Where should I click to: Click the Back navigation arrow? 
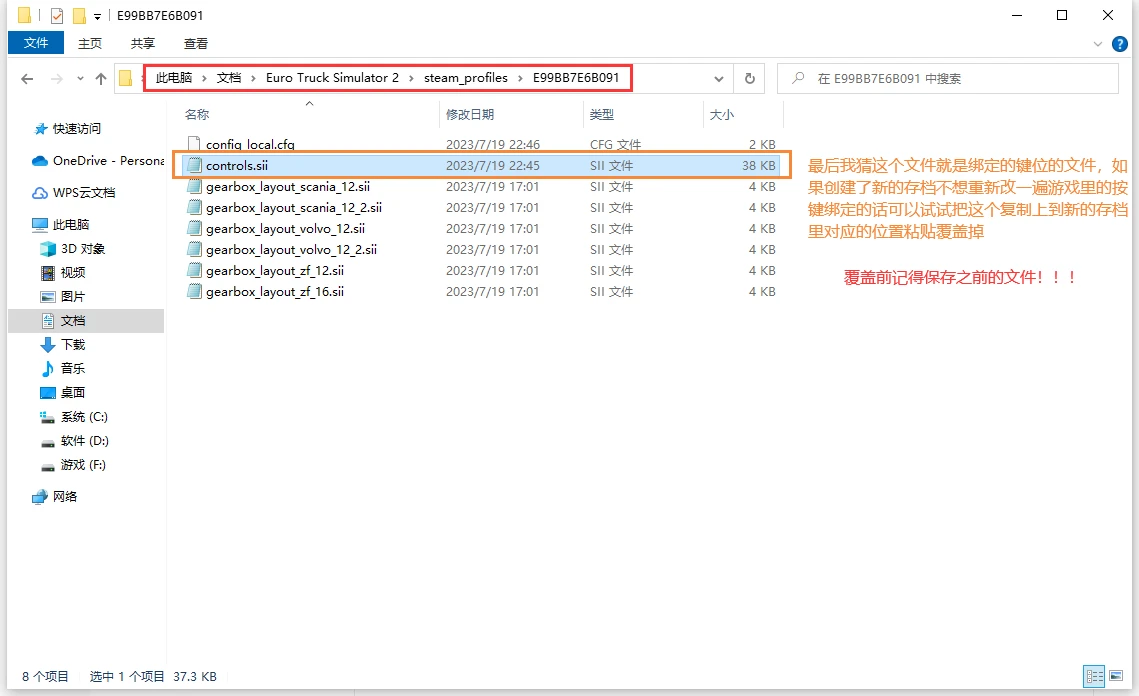27,78
